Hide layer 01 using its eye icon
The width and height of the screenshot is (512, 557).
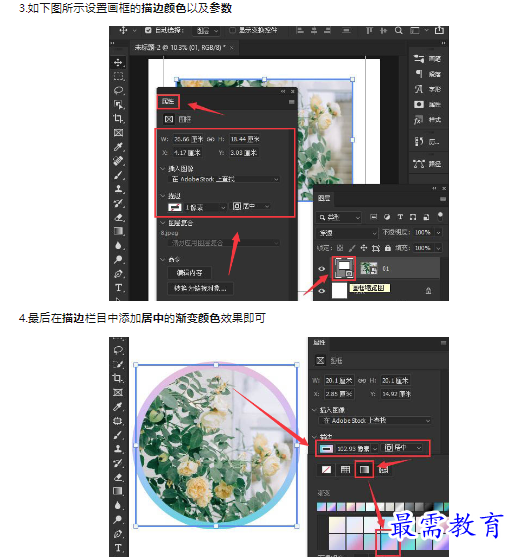point(322,269)
